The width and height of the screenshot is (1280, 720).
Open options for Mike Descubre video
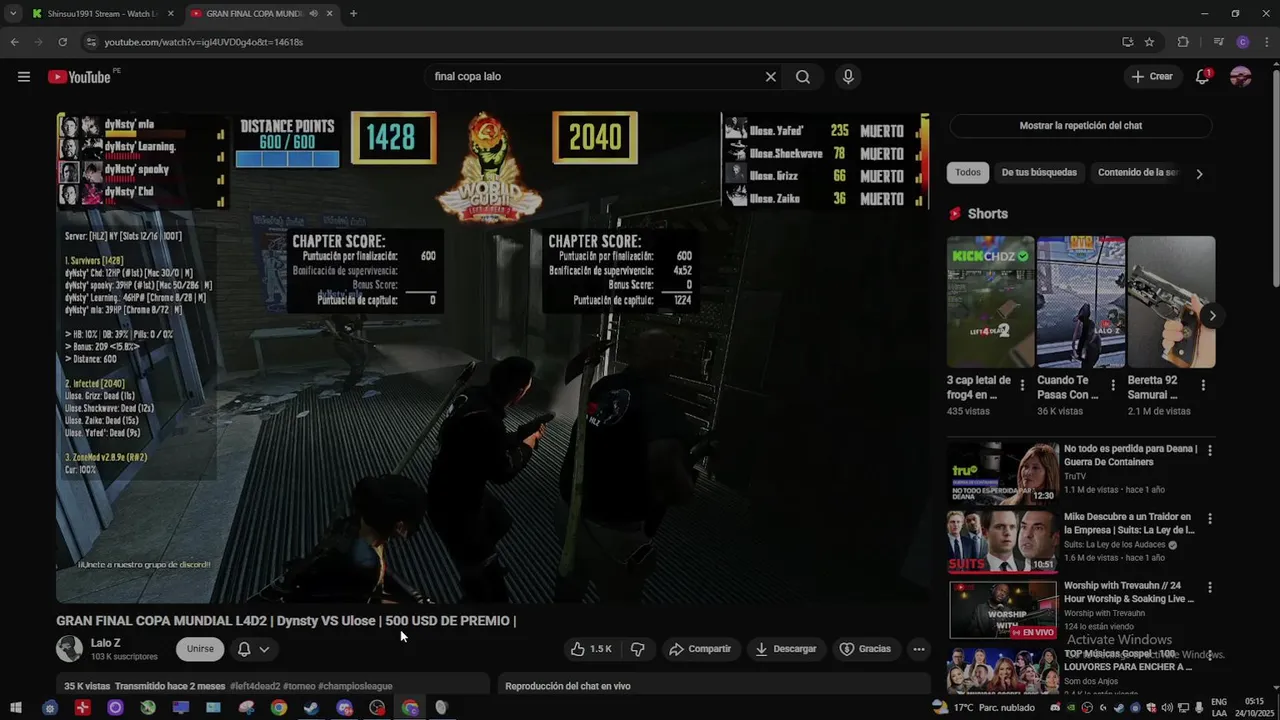1210,519
